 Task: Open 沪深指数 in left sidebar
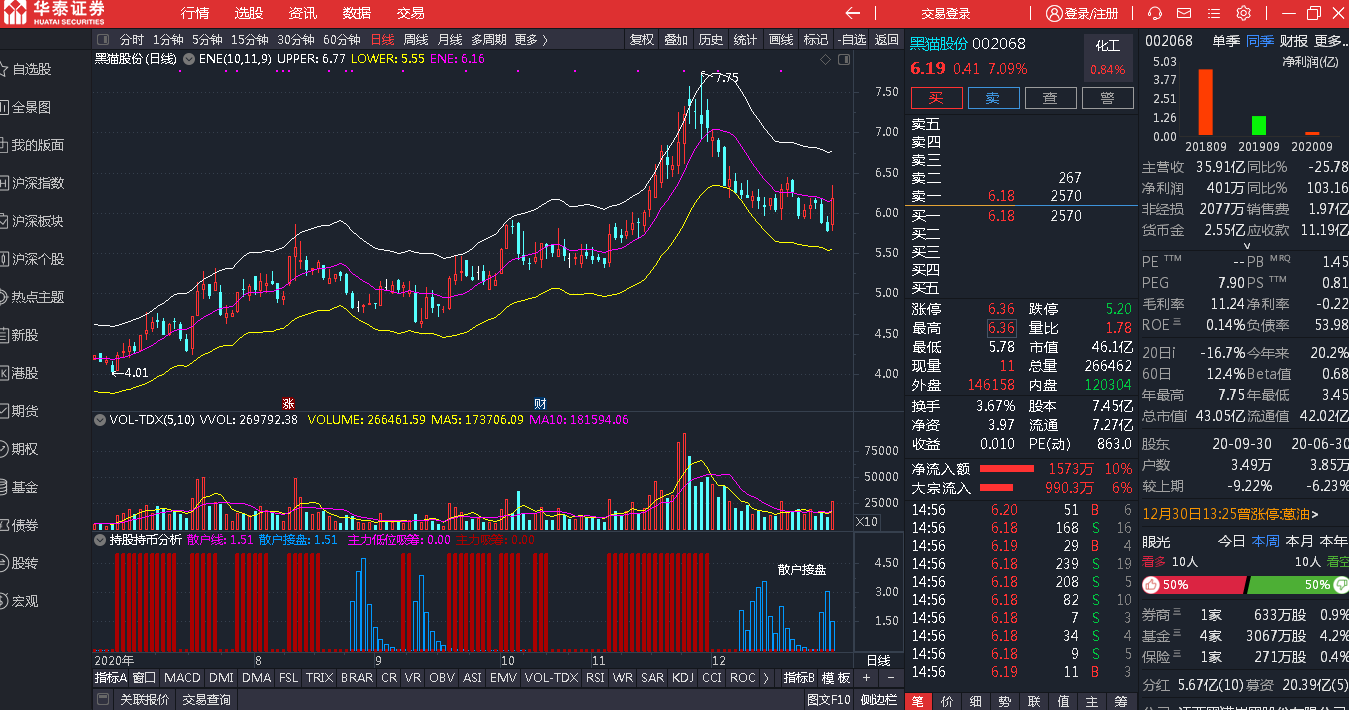(x=38, y=183)
